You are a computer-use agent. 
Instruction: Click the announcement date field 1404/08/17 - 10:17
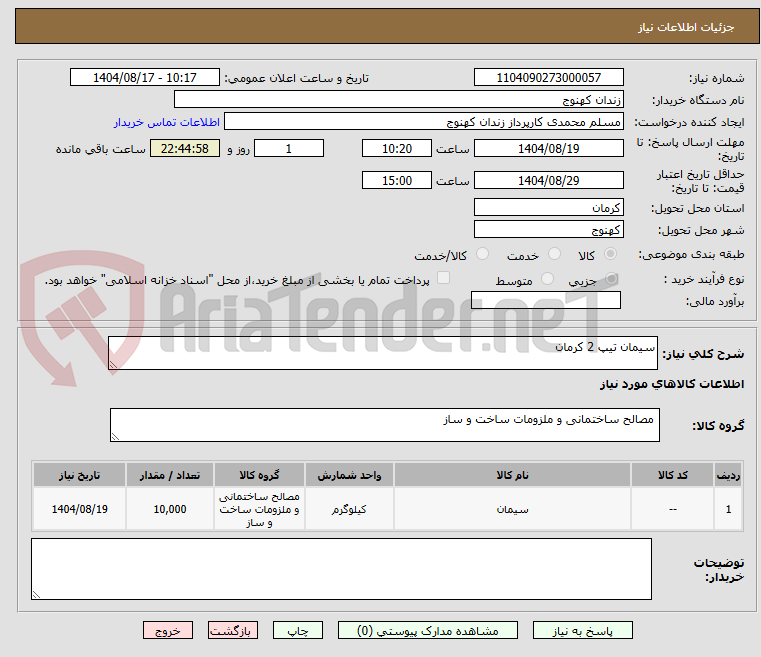tap(145, 77)
